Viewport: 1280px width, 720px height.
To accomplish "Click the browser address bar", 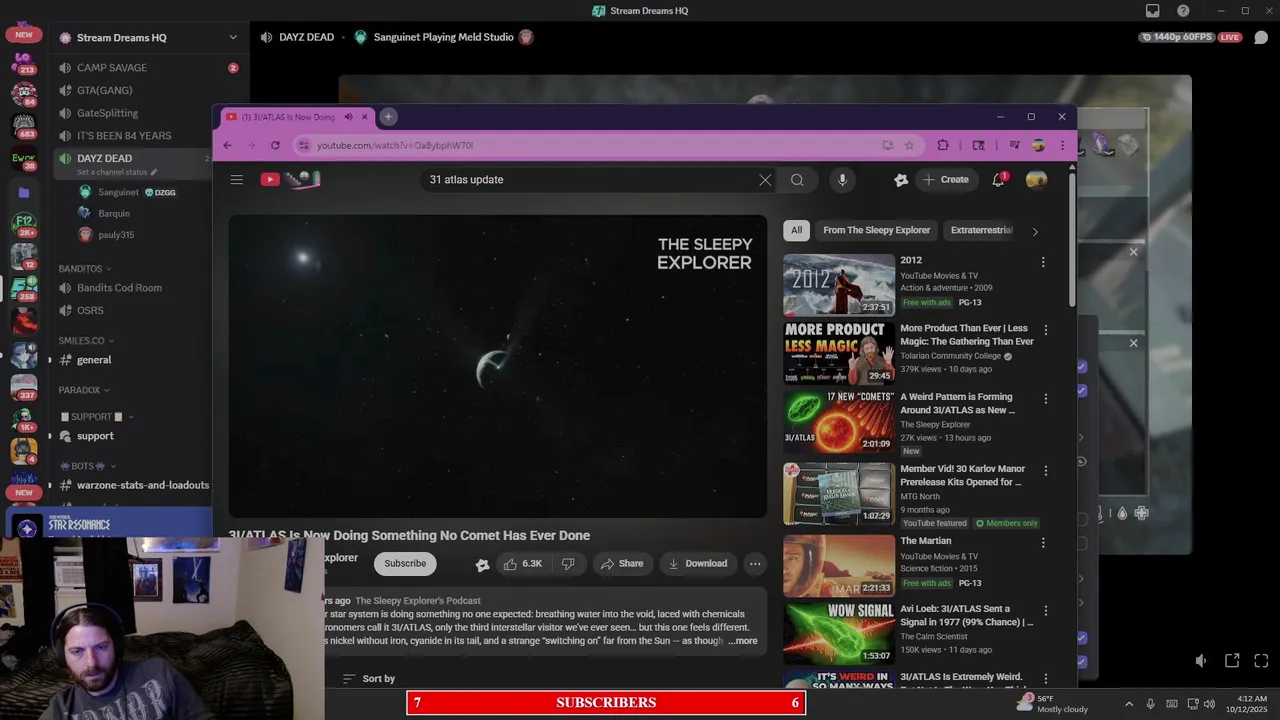I will click(588, 145).
